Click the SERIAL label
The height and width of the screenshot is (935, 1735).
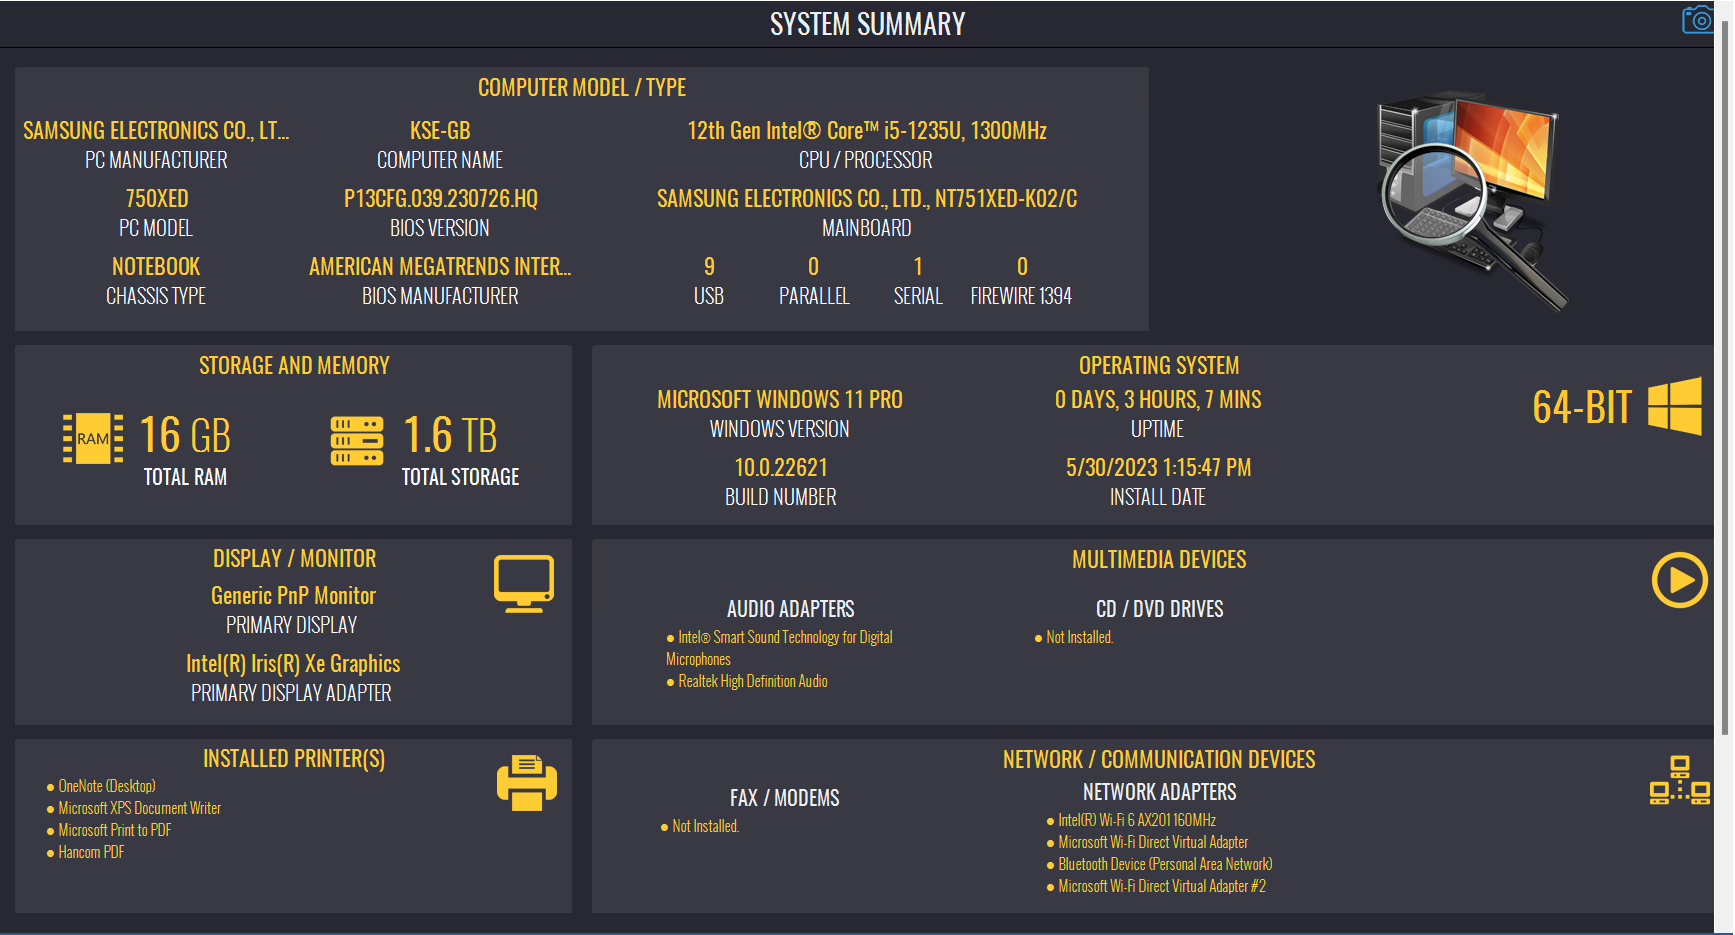(x=918, y=296)
